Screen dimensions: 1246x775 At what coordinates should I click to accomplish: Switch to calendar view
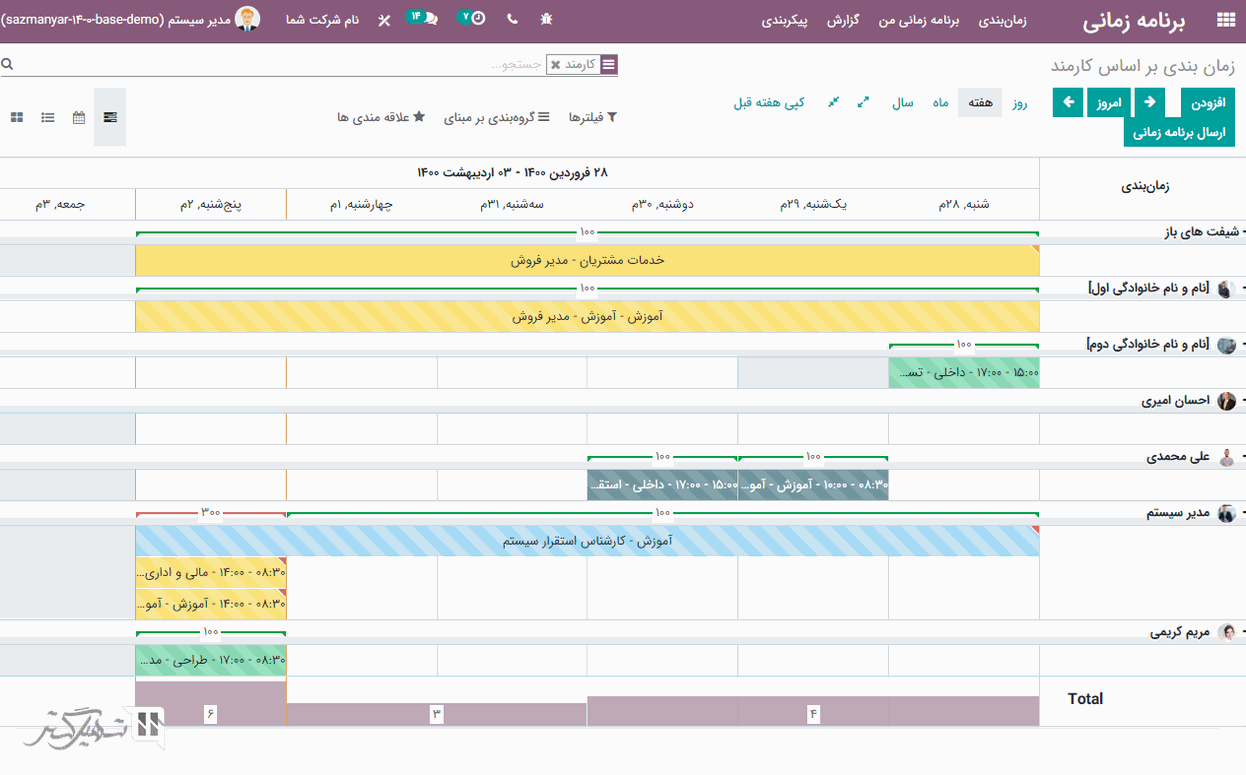[x=79, y=117]
